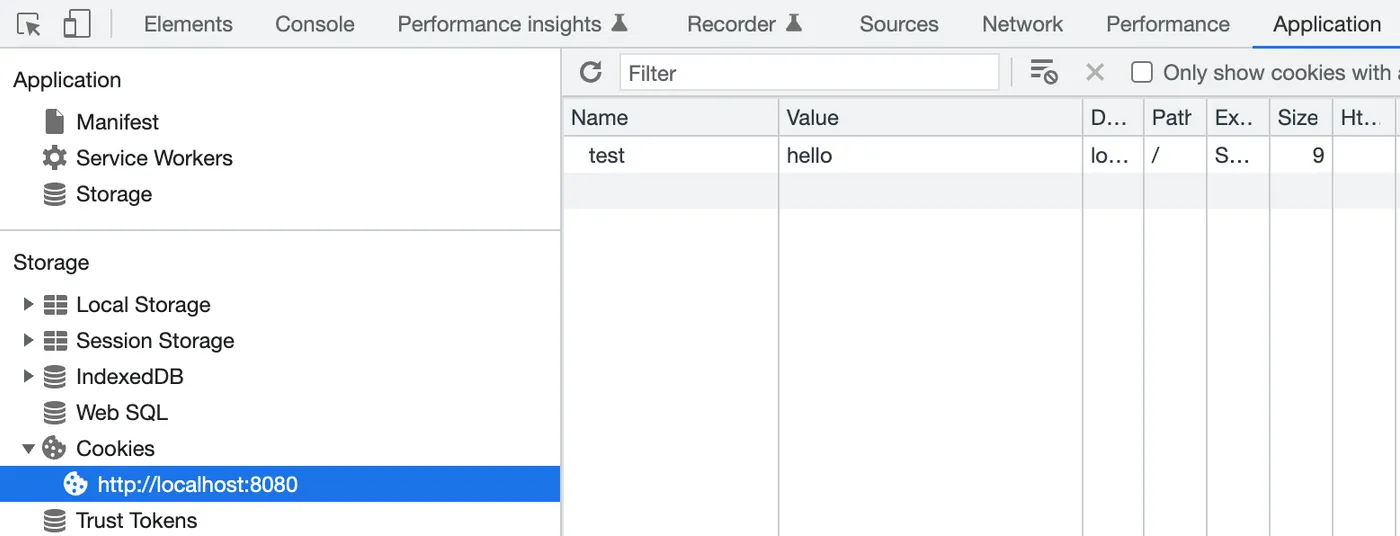Switch to the Console tab

coord(314,24)
